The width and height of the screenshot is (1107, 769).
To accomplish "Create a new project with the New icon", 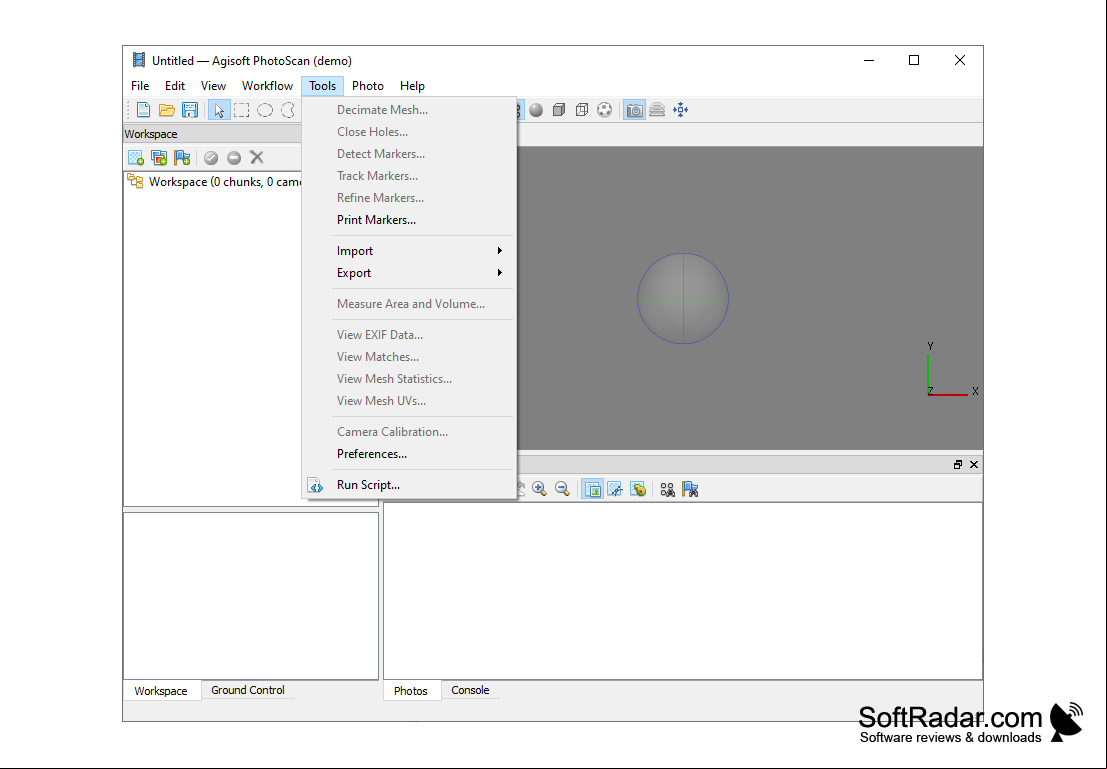I will (143, 109).
